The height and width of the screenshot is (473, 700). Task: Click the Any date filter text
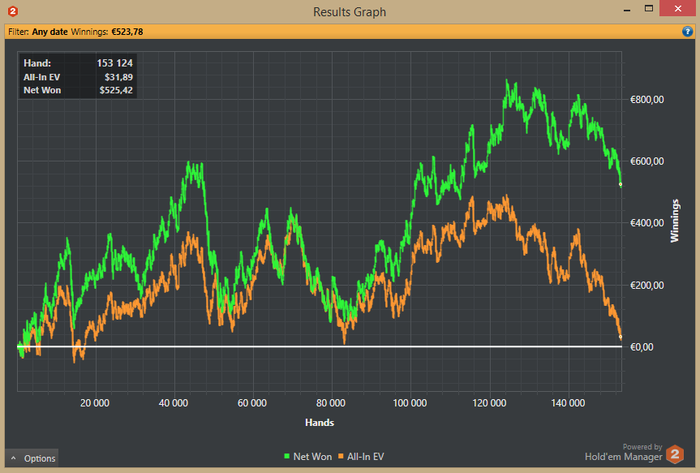click(50, 32)
